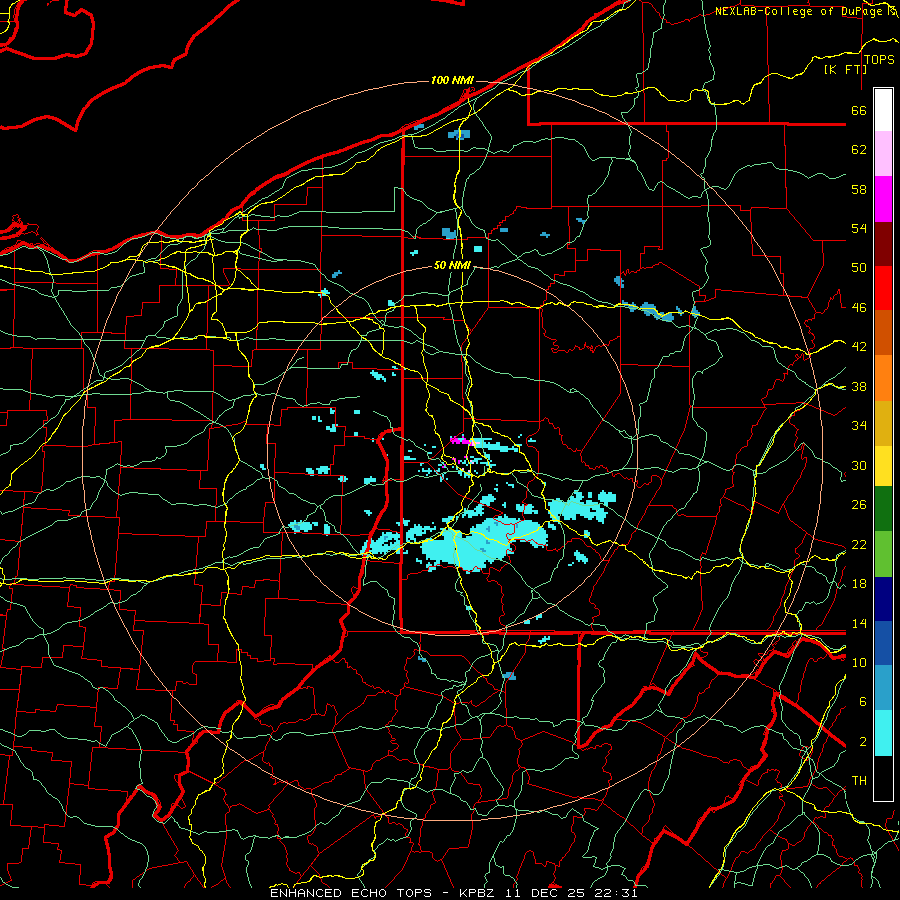The height and width of the screenshot is (900, 900).
Task: Click the legend value 46
Action: (x=859, y=308)
